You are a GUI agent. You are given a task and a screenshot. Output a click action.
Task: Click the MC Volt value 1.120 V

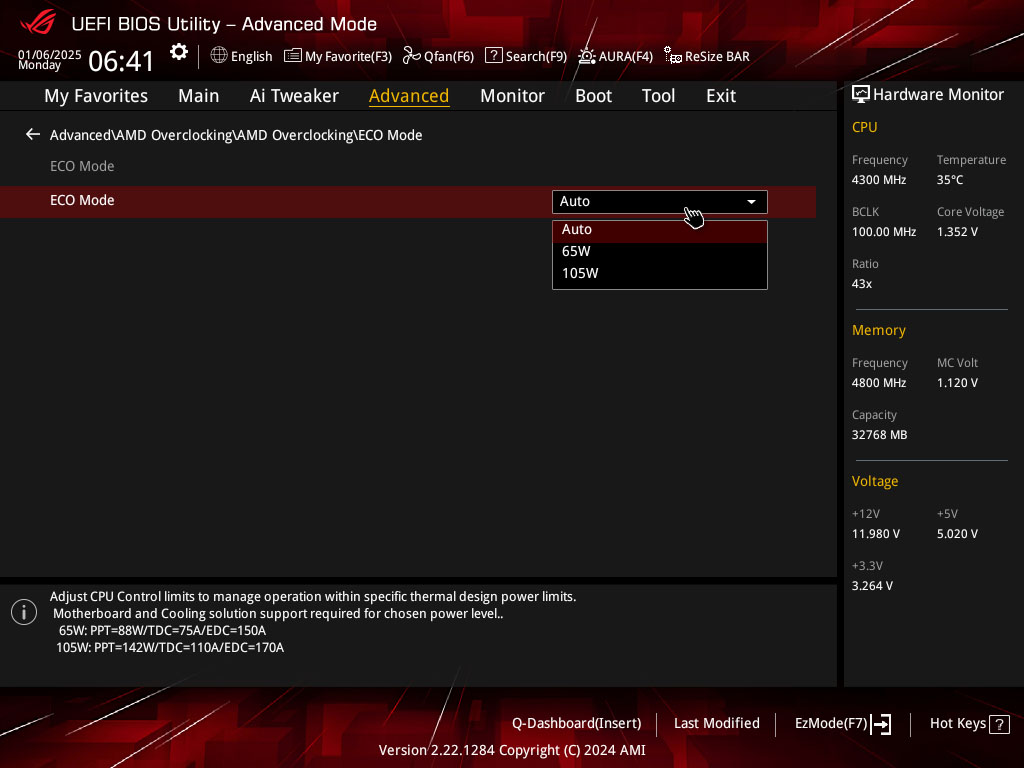[957, 383]
